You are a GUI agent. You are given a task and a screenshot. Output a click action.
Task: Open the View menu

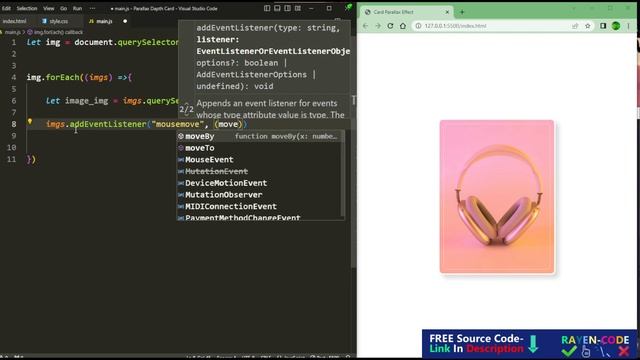(49, 8)
